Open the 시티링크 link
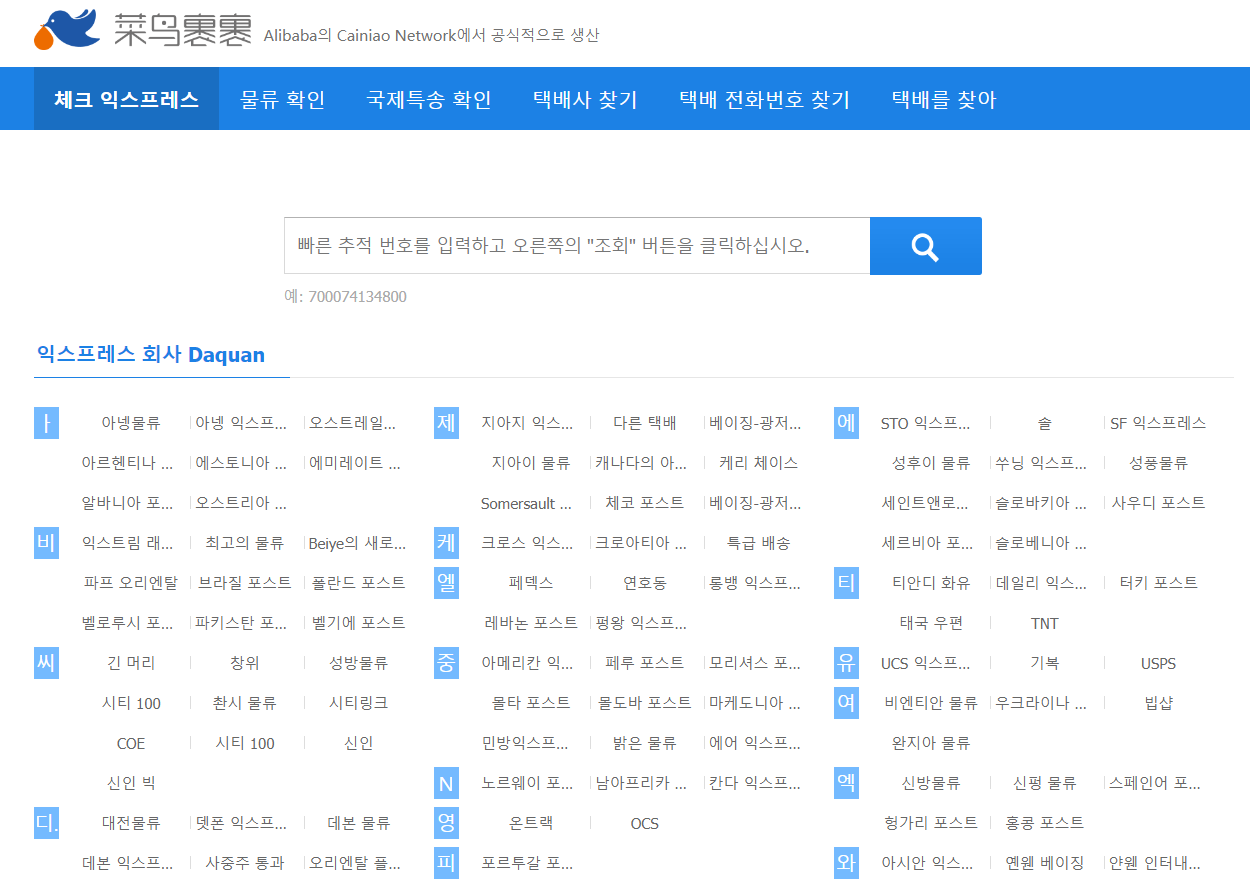This screenshot has width=1250, height=881. pos(358,703)
